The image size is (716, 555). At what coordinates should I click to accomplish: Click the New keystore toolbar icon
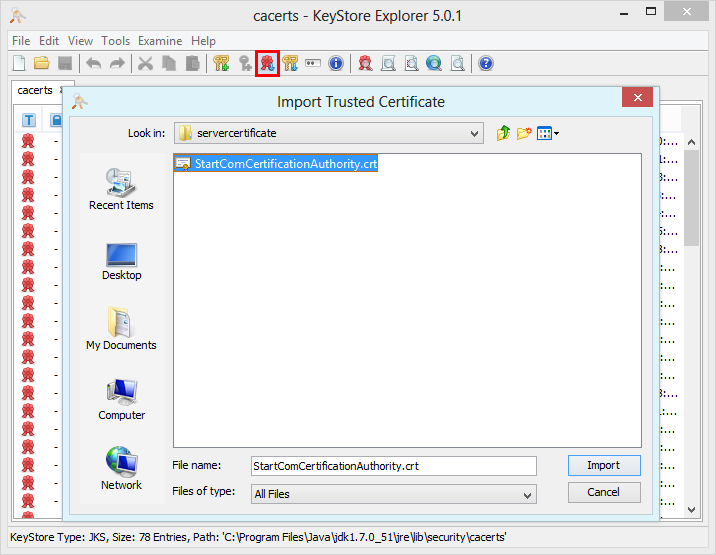click(19, 63)
